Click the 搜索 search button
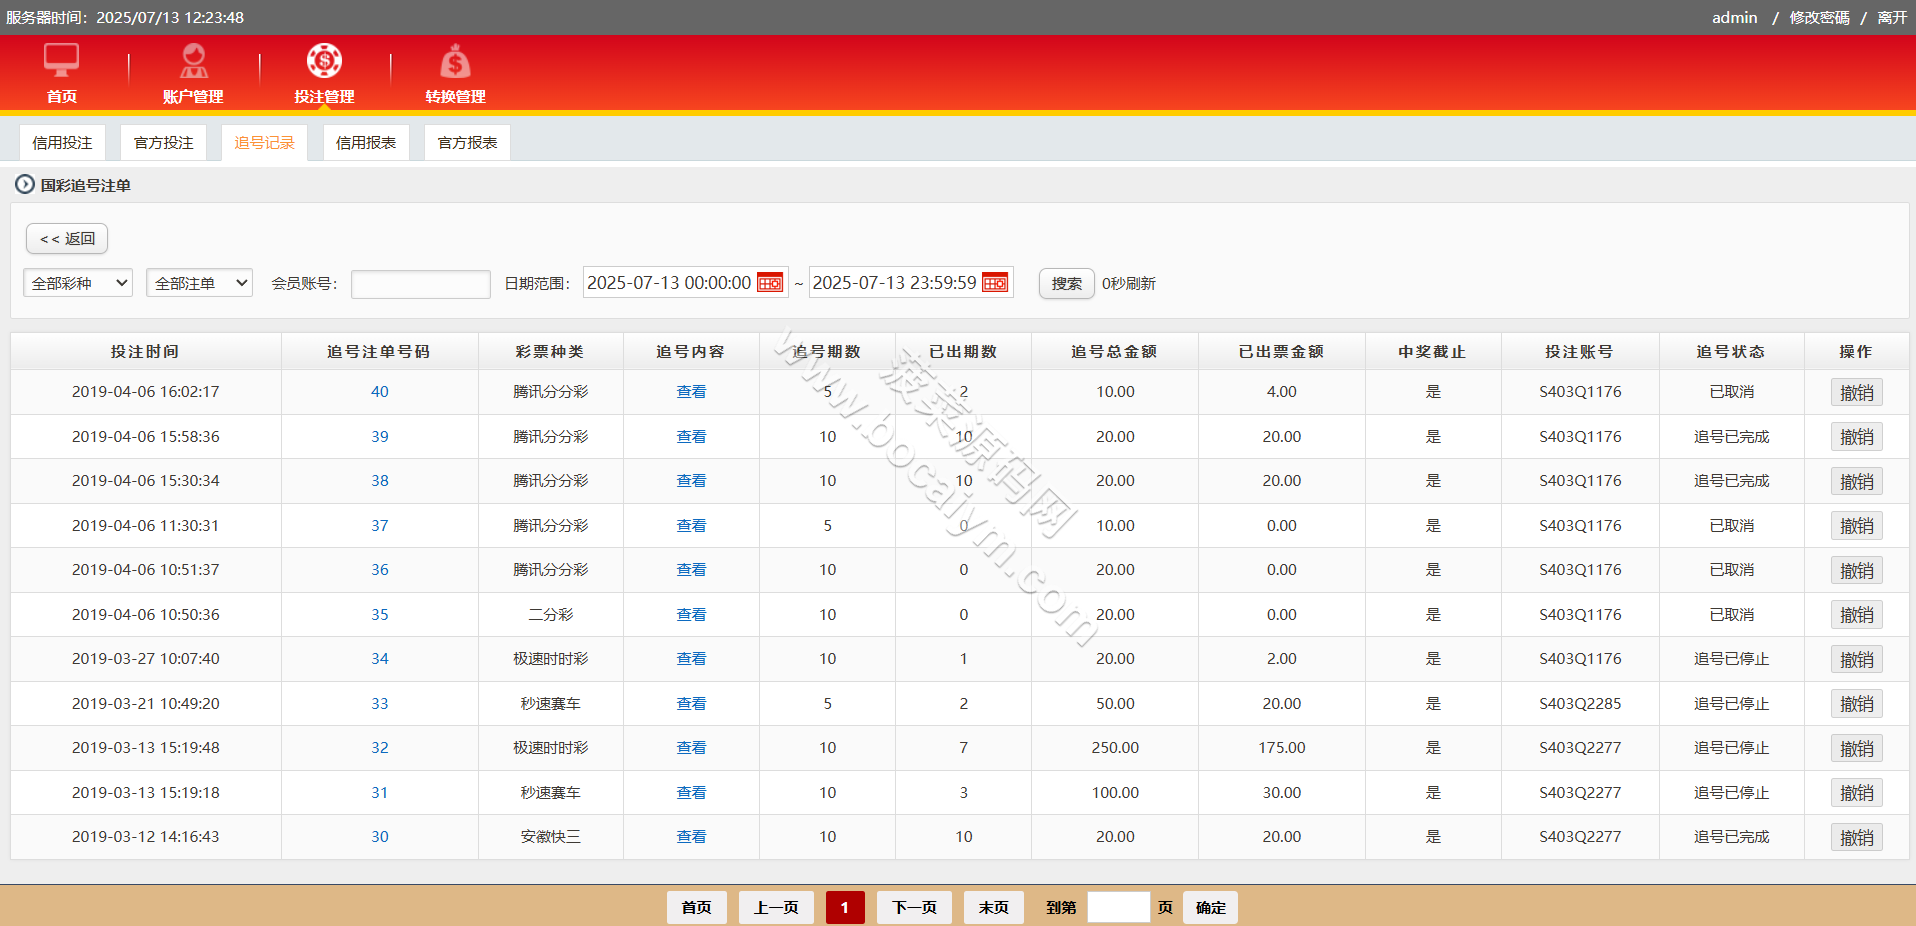The width and height of the screenshot is (1916, 926). click(1067, 284)
